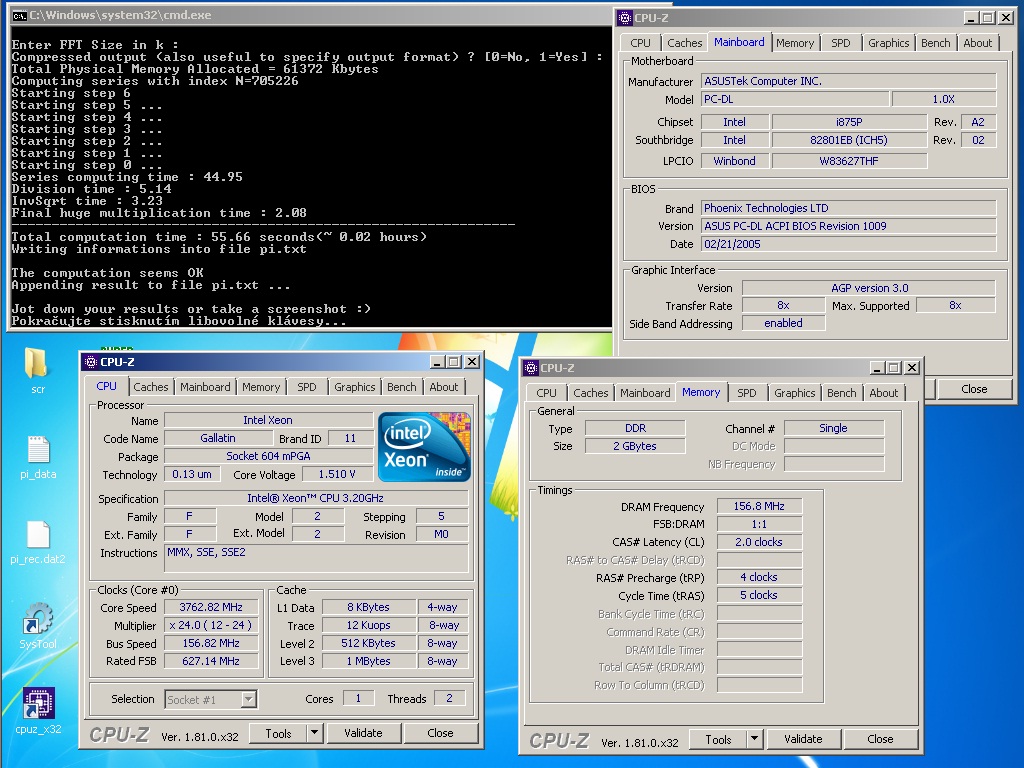The height and width of the screenshot is (768, 1024).
Task: Select SPD tab in Memory window
Action: [x=746, y=393]
